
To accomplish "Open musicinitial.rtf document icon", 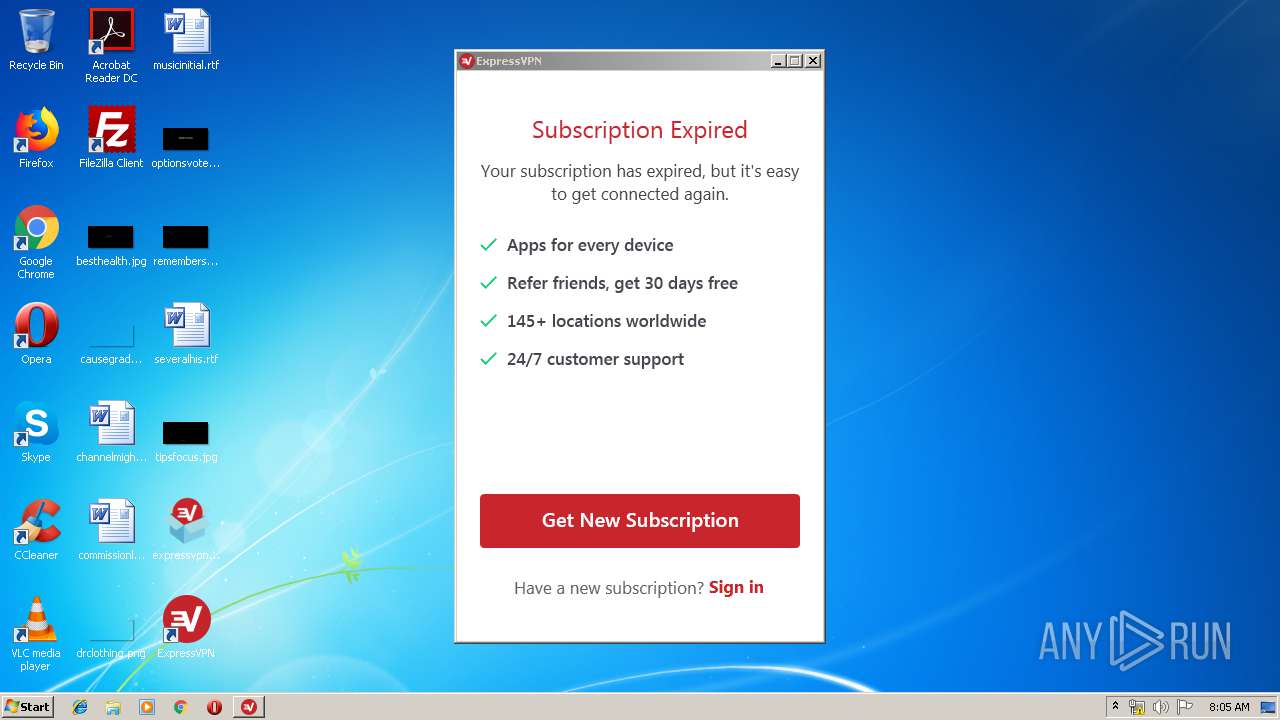I will pos(186,40).
